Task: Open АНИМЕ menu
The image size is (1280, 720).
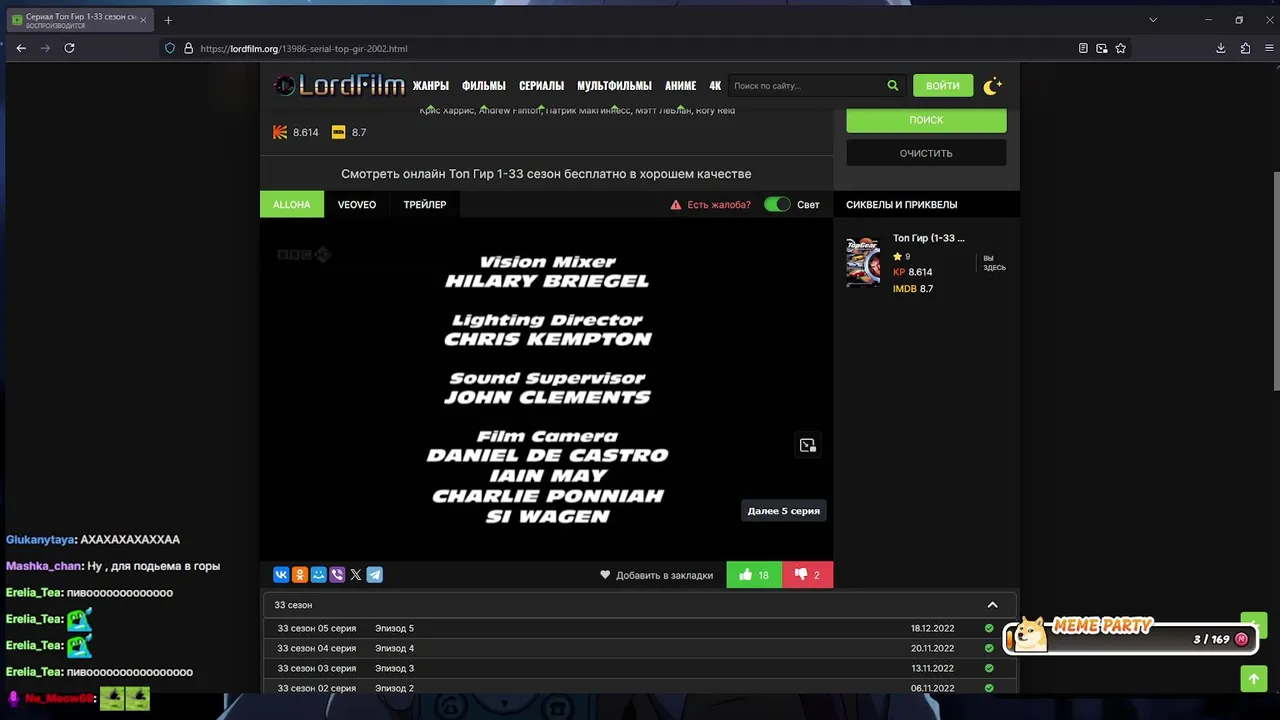Action: (x=680, y=86)
